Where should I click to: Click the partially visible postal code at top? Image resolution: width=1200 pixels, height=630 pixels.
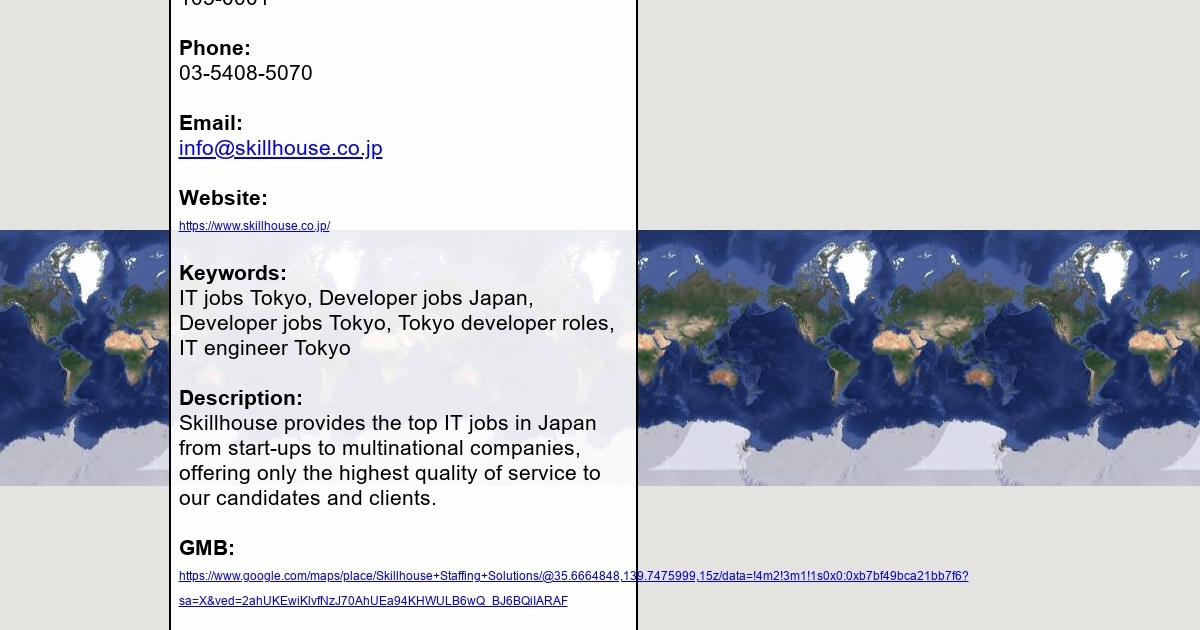coord(224,4)
